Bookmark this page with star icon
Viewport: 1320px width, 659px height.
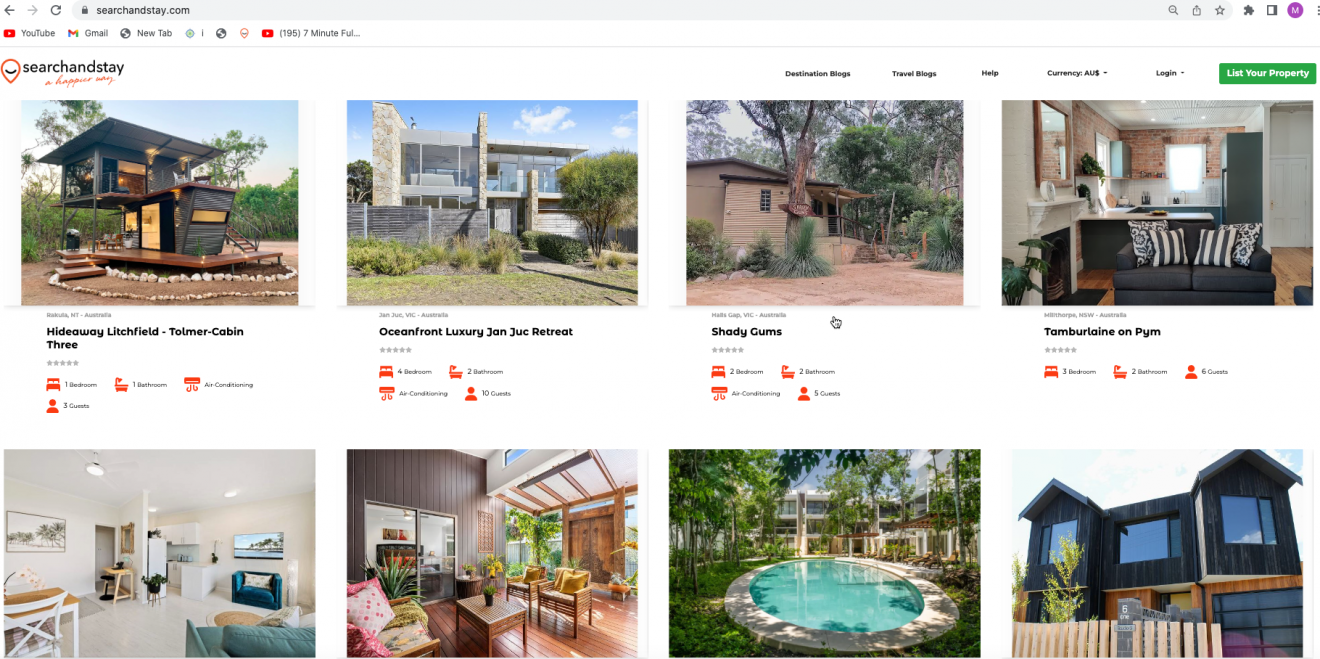point(1220,10)
